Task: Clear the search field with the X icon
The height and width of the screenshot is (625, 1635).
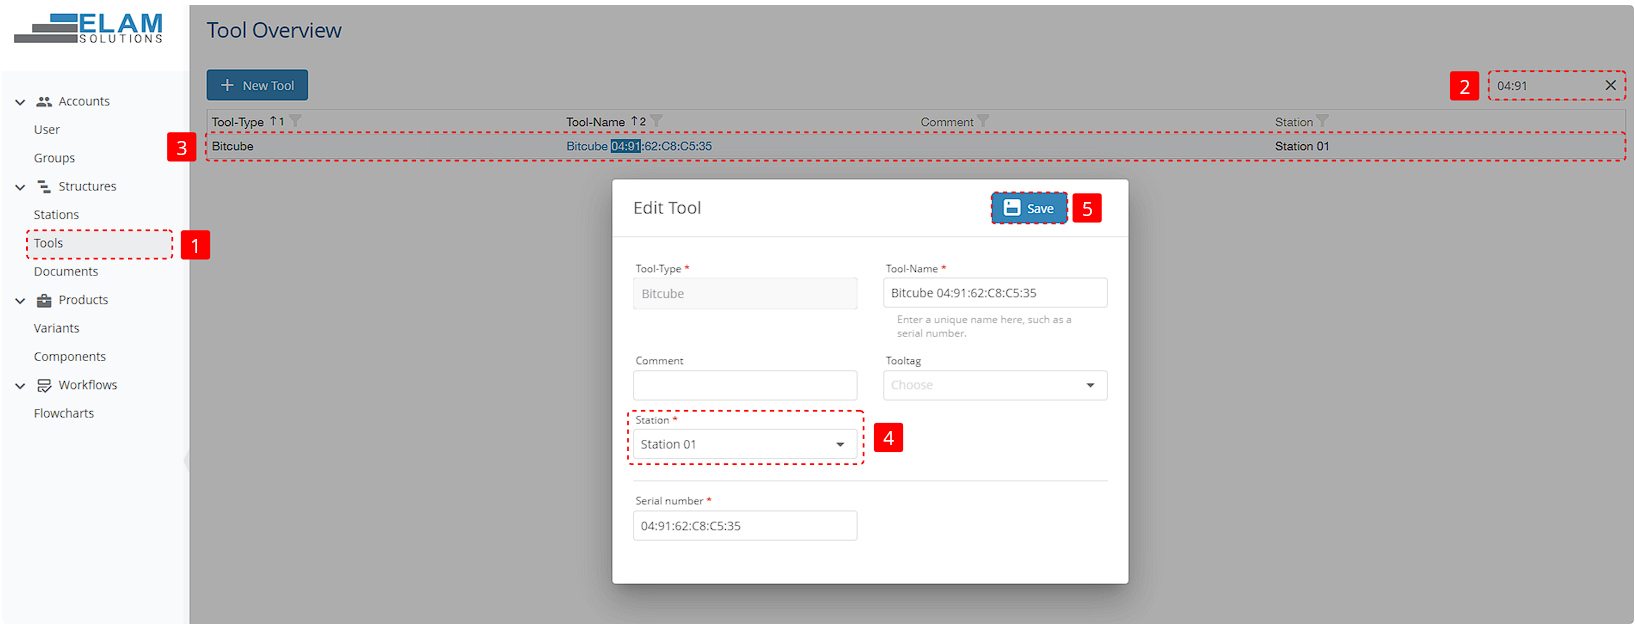Action: pos(1610,86)
